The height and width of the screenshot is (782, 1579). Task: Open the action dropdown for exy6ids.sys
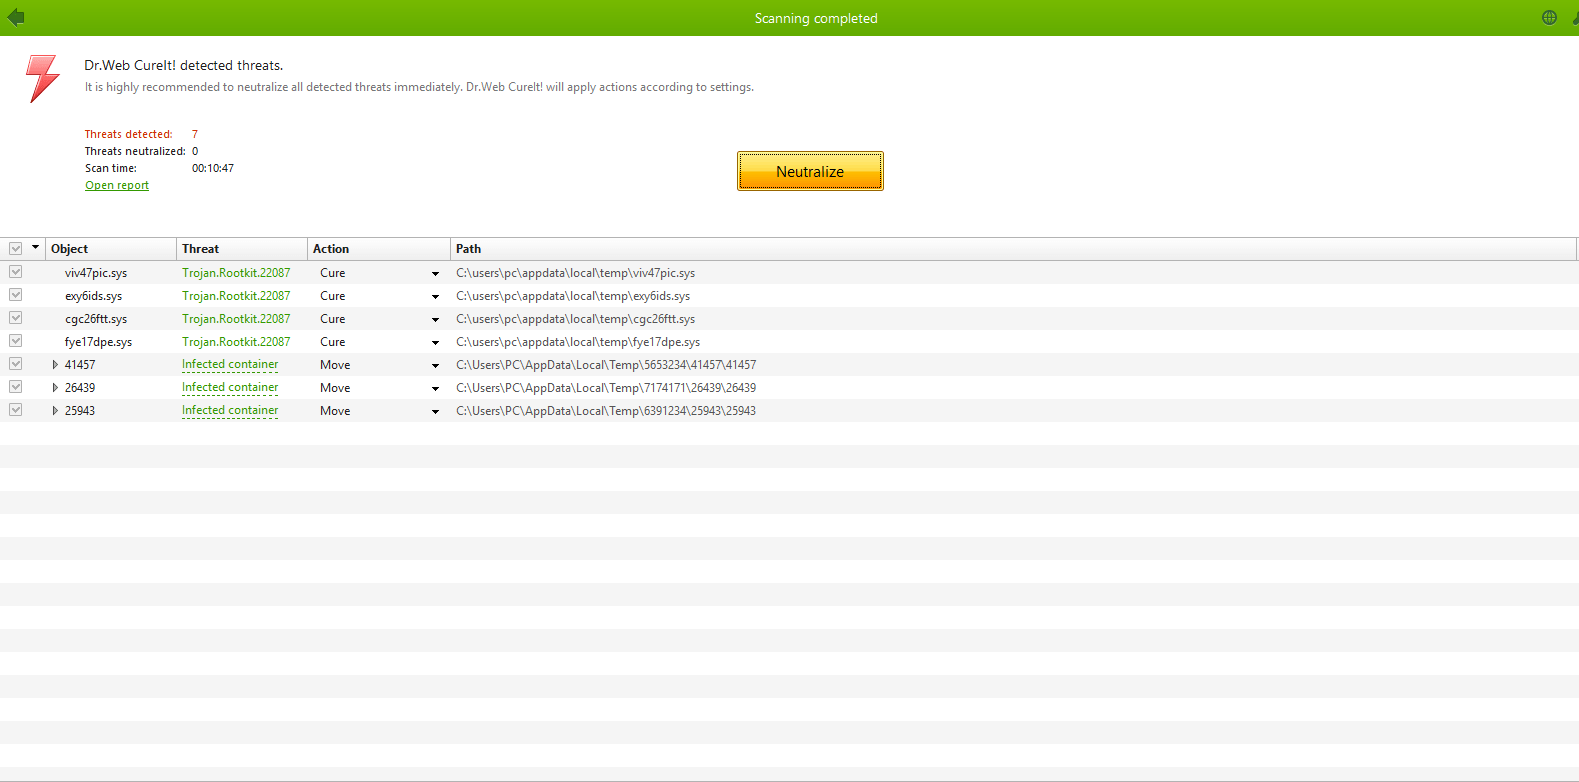click(435, 296)
